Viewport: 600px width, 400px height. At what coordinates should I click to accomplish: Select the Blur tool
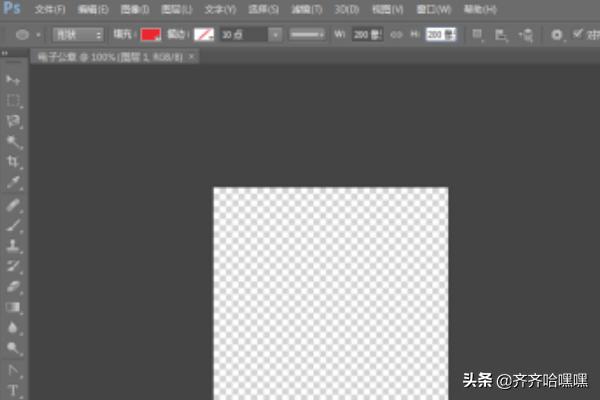click(x=13, y=328)
